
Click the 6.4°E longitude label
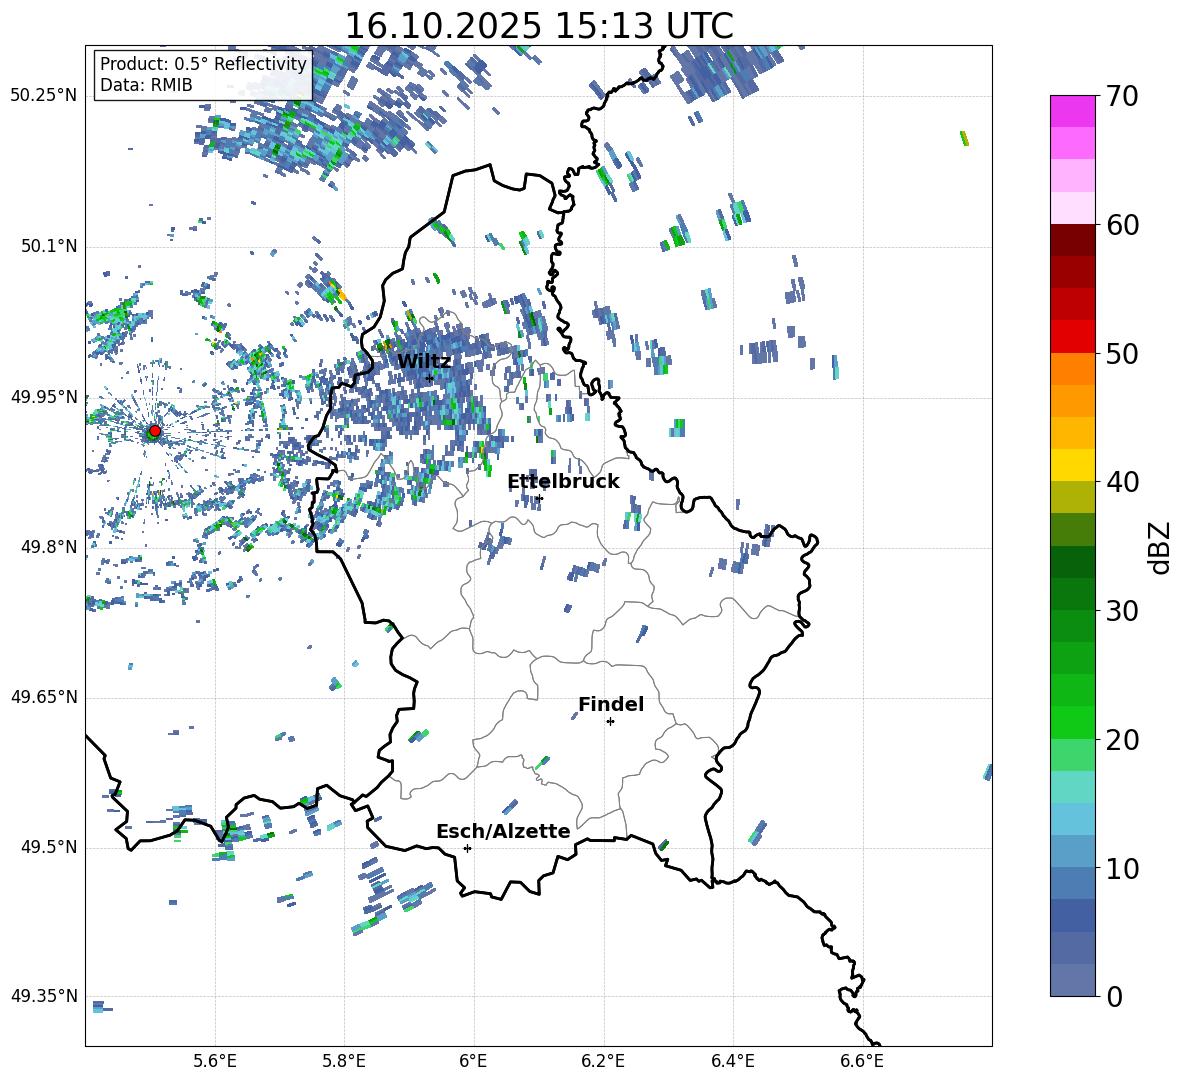[733, 1061]
